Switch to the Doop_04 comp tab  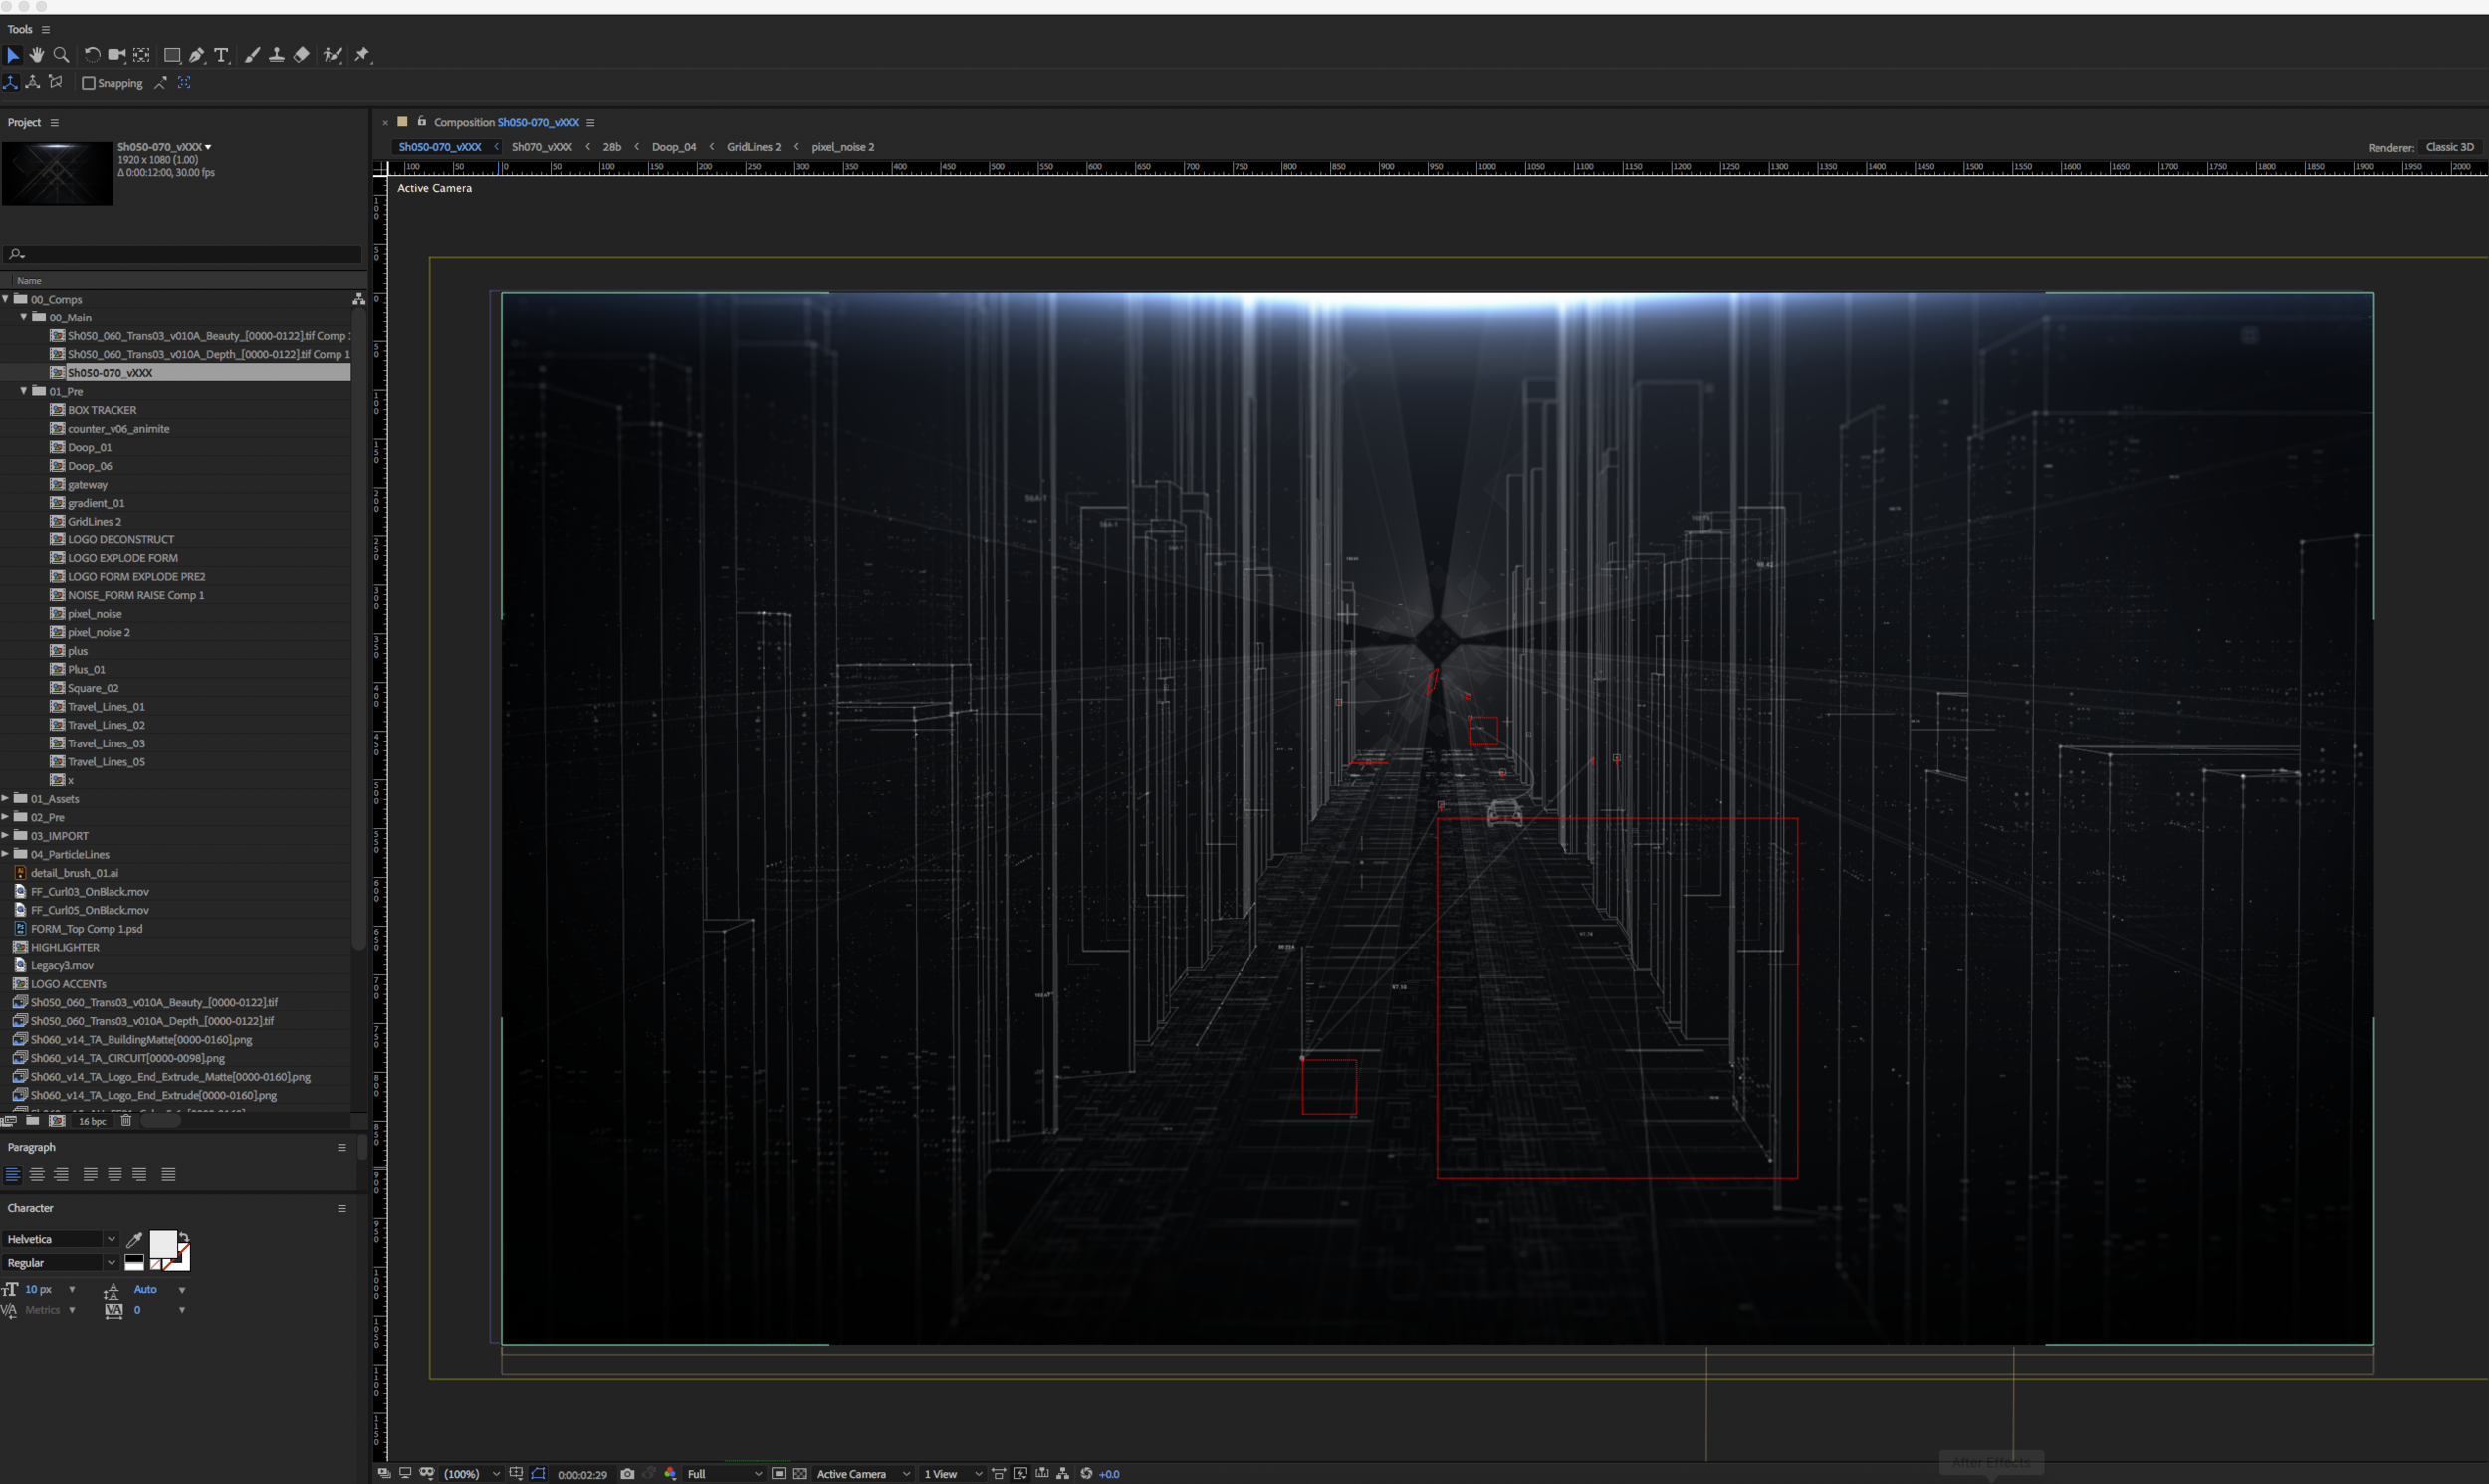(674, 147)
